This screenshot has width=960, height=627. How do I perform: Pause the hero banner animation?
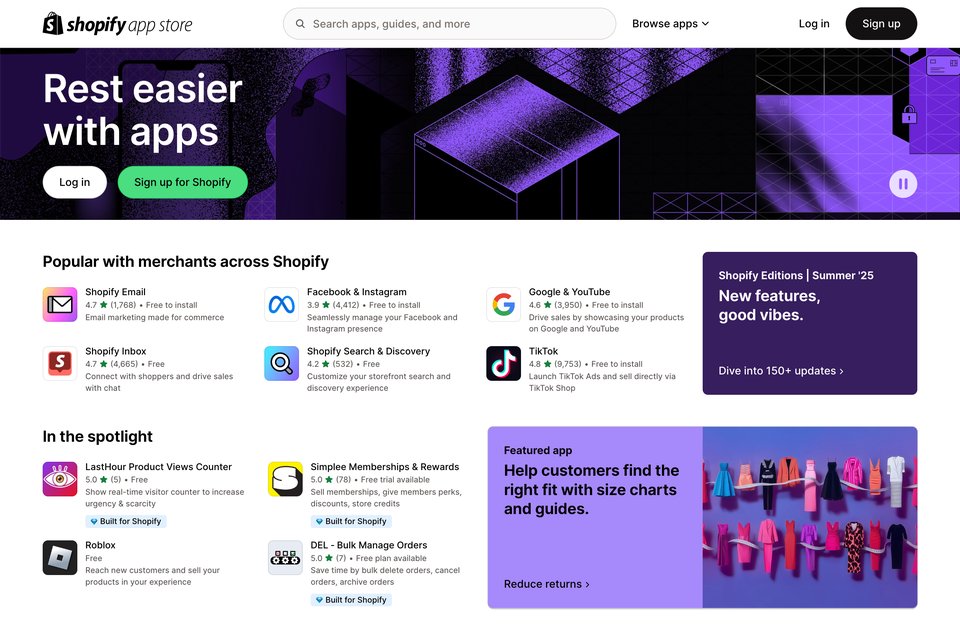903,184
